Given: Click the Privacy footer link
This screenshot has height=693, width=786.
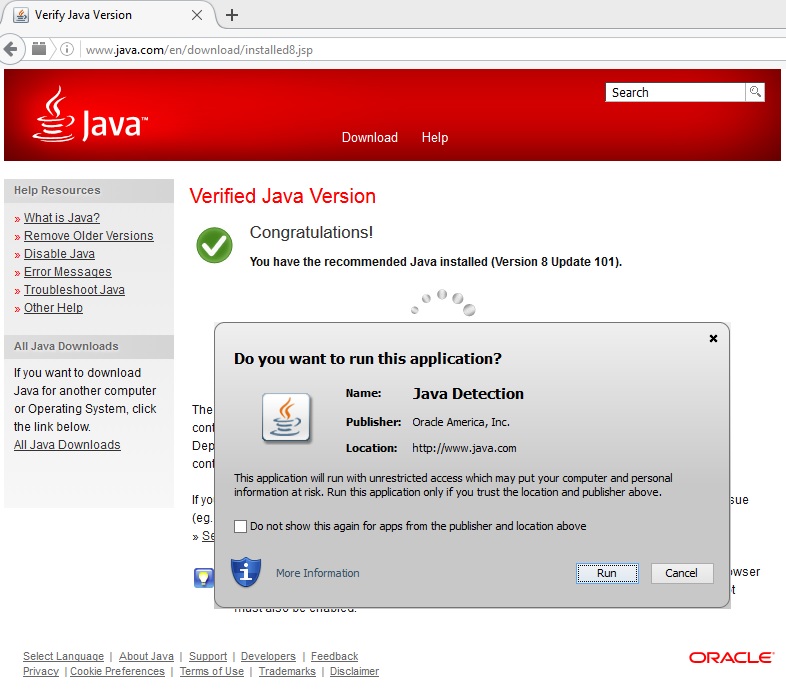Looking at the screenshot, I should 41,671.
